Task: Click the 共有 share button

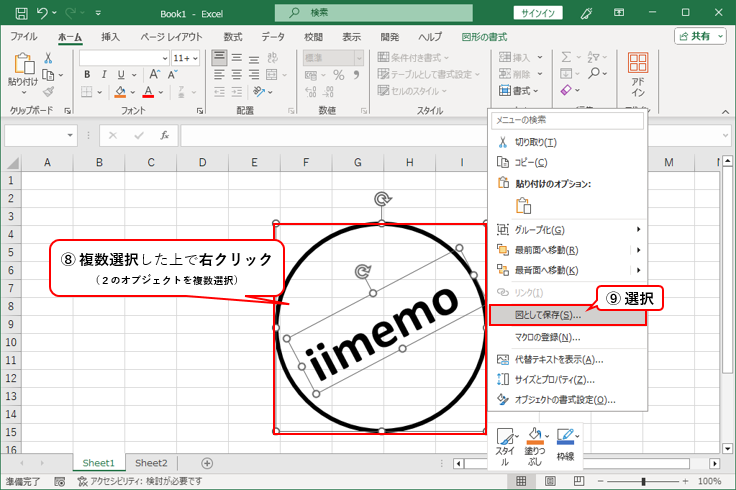Action: coord(700,37)
